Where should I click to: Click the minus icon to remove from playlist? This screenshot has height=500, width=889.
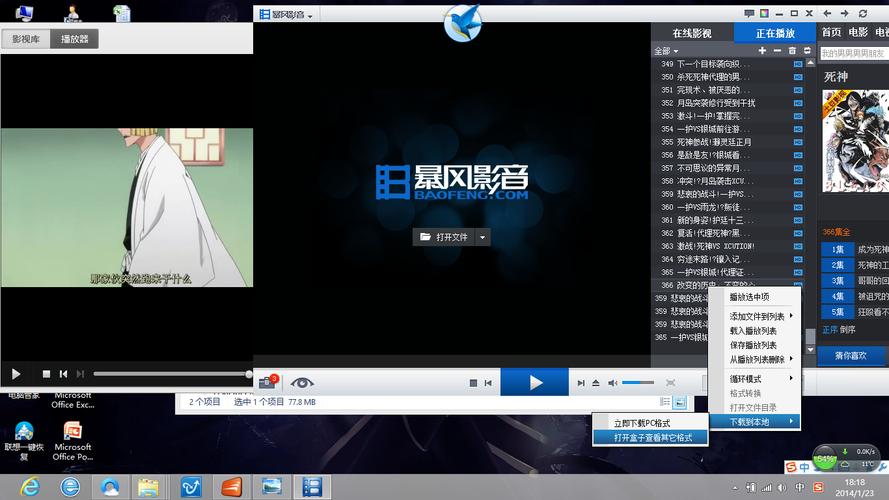click(x=777, y=51)
